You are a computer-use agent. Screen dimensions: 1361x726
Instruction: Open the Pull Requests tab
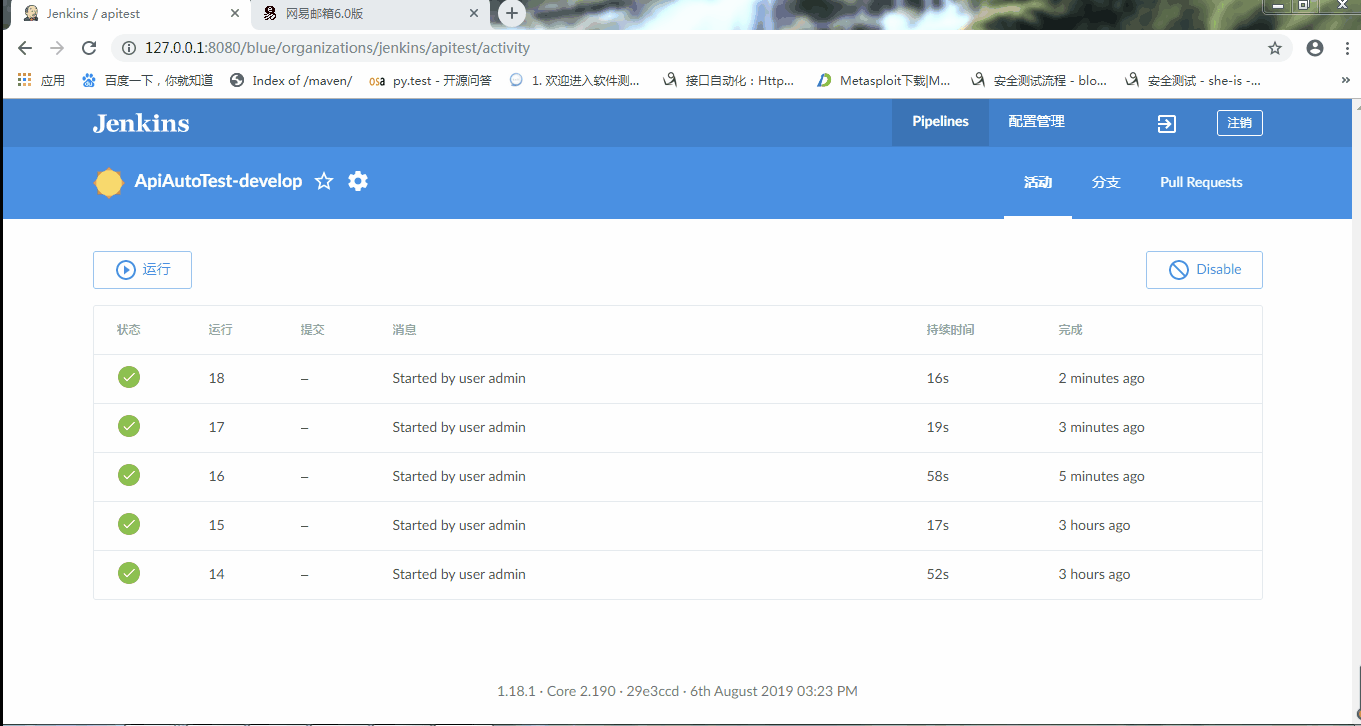(x=1201, y=182)
